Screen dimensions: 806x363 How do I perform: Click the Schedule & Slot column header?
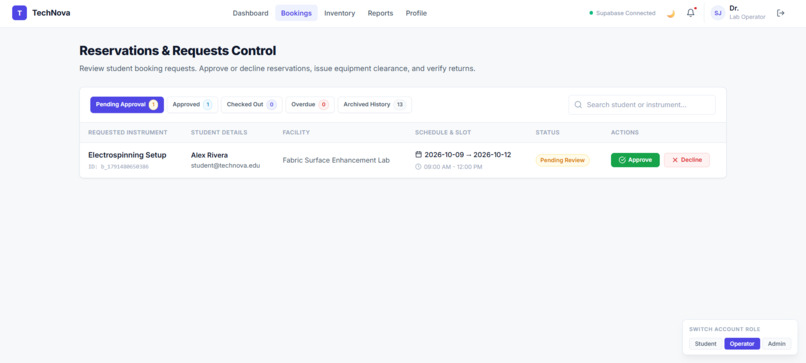pyautogui.click(x=443, y=132)
